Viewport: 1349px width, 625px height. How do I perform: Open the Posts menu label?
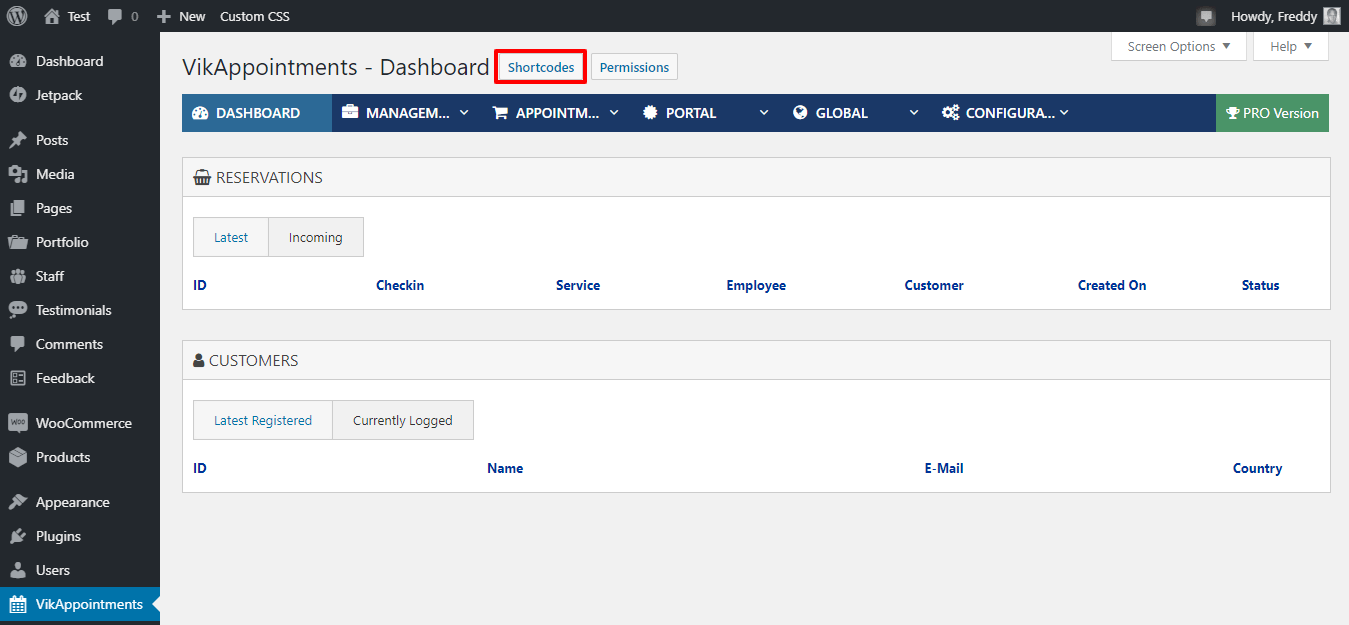(52, 140)
